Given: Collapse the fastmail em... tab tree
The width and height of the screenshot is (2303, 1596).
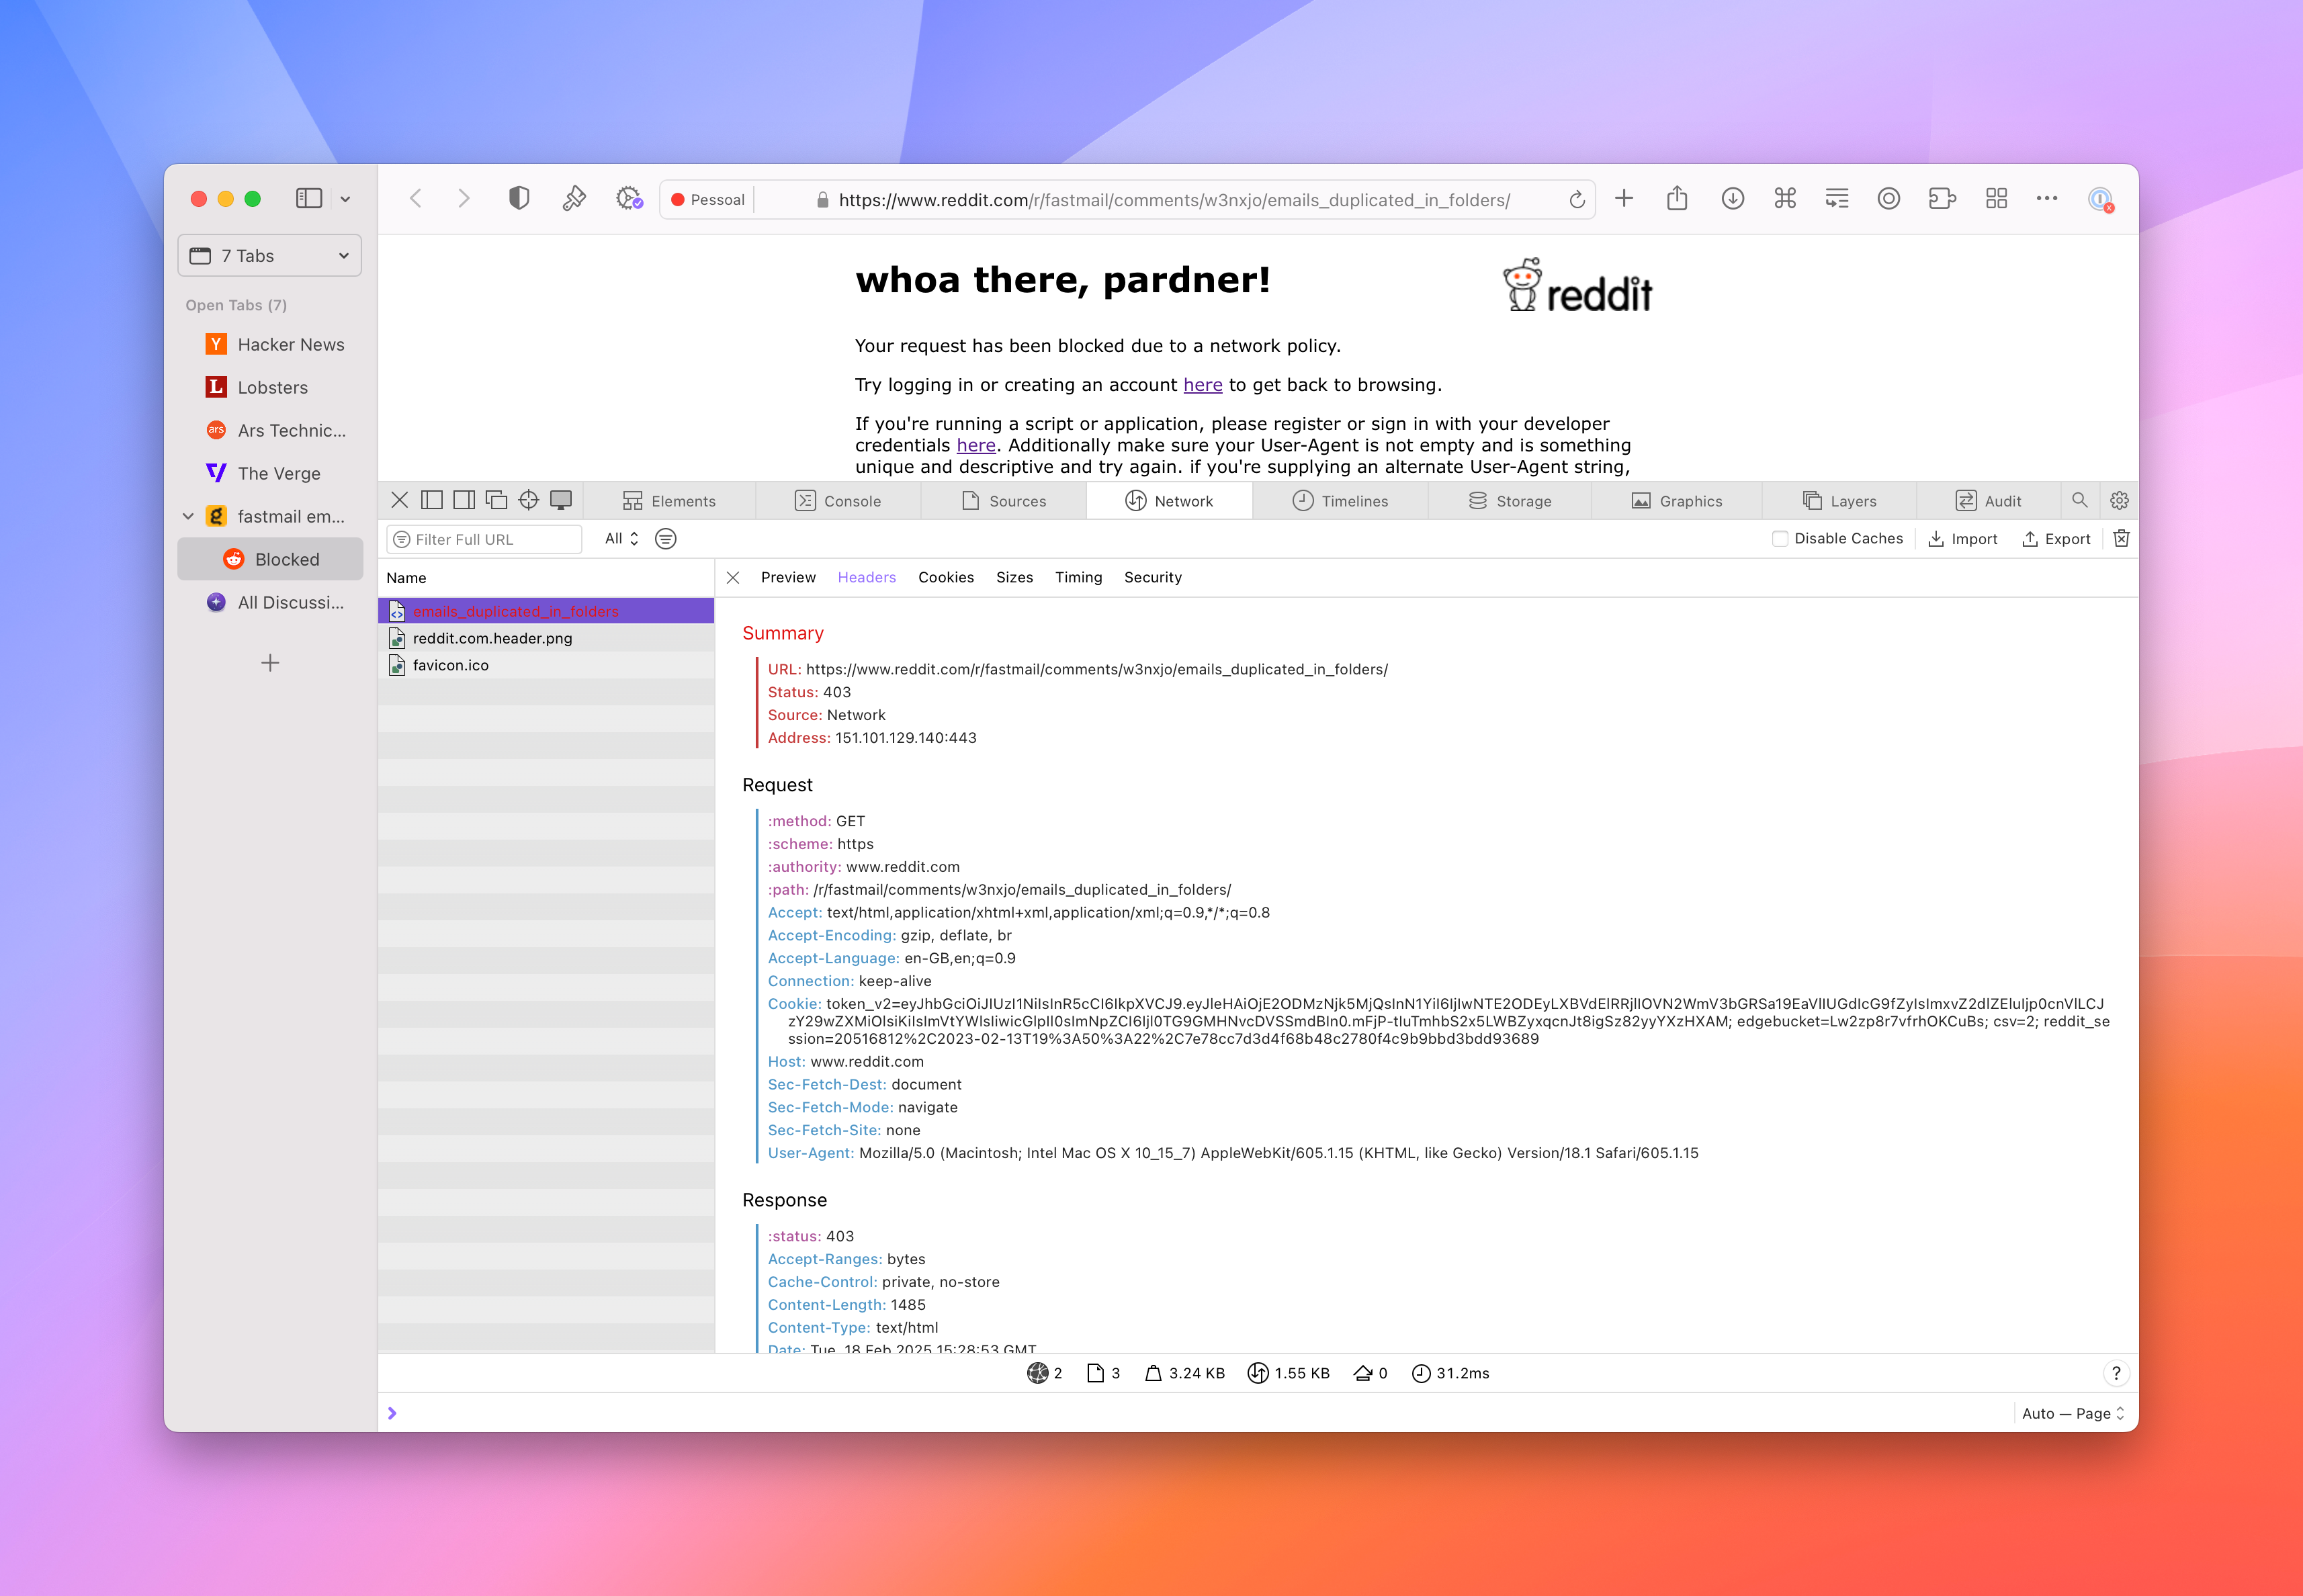Looking at the screenshot, I should pyautogui.click(x=188, y=517).
